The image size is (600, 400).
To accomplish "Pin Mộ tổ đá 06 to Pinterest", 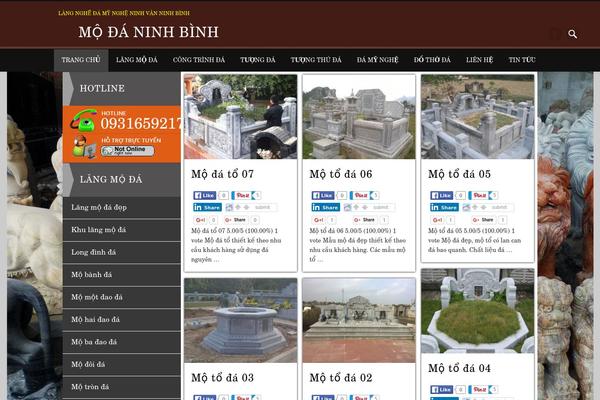I will pyautogui.click(x=360, y=195).
